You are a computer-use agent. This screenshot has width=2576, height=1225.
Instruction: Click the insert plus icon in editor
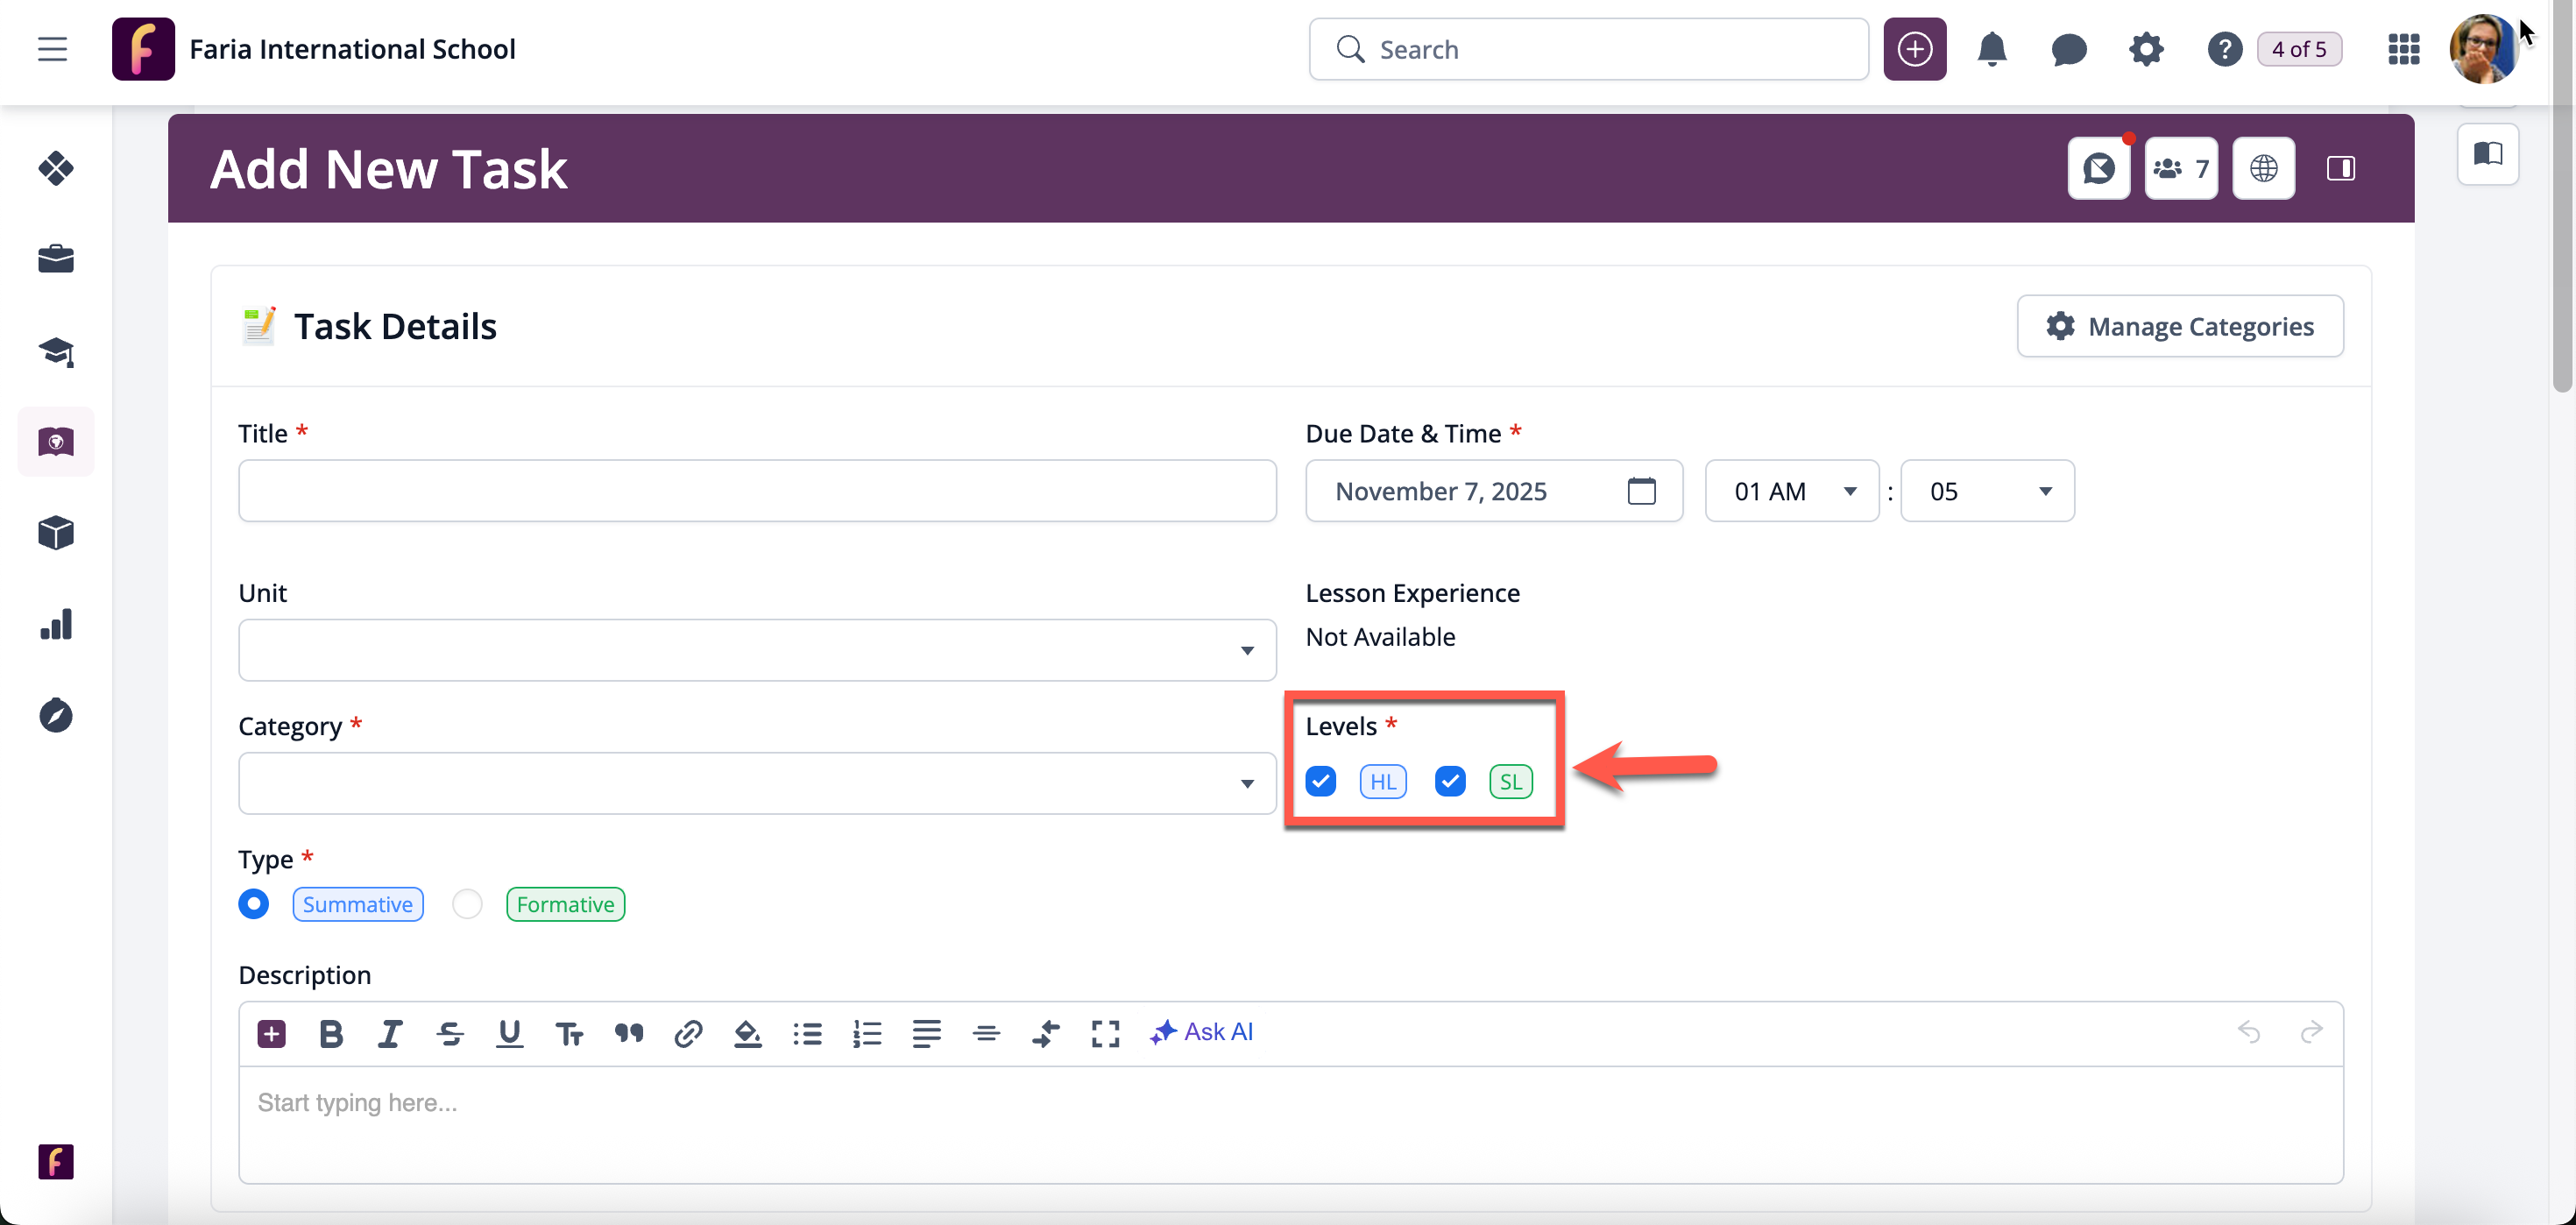271,1033
